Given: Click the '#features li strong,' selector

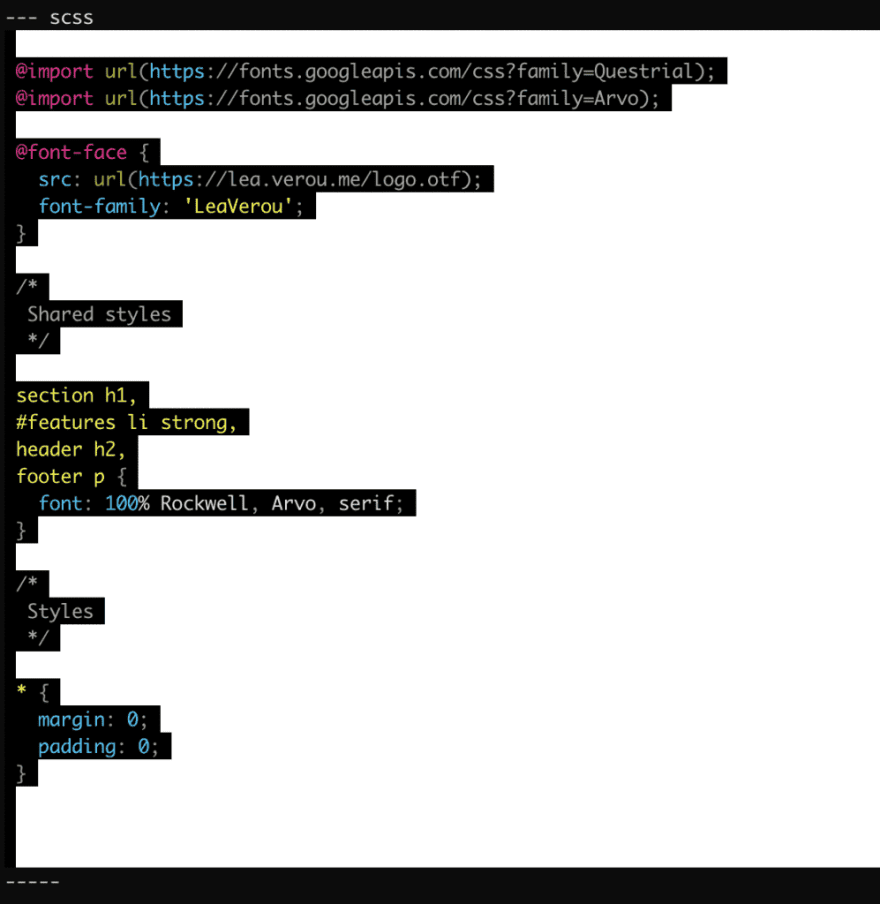Looking at the screenshot, I should click(x=126, y=423).
